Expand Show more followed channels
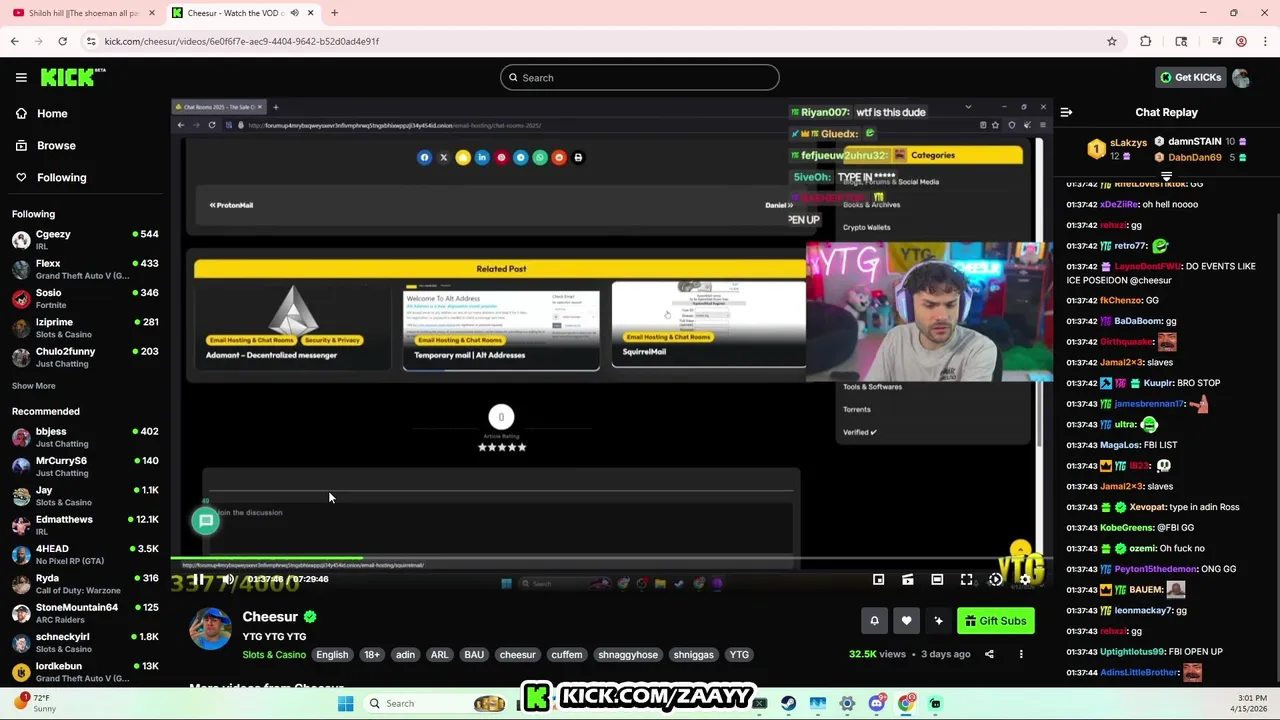Viewport: 1280px width, 720px height. (x=34, y=386)
